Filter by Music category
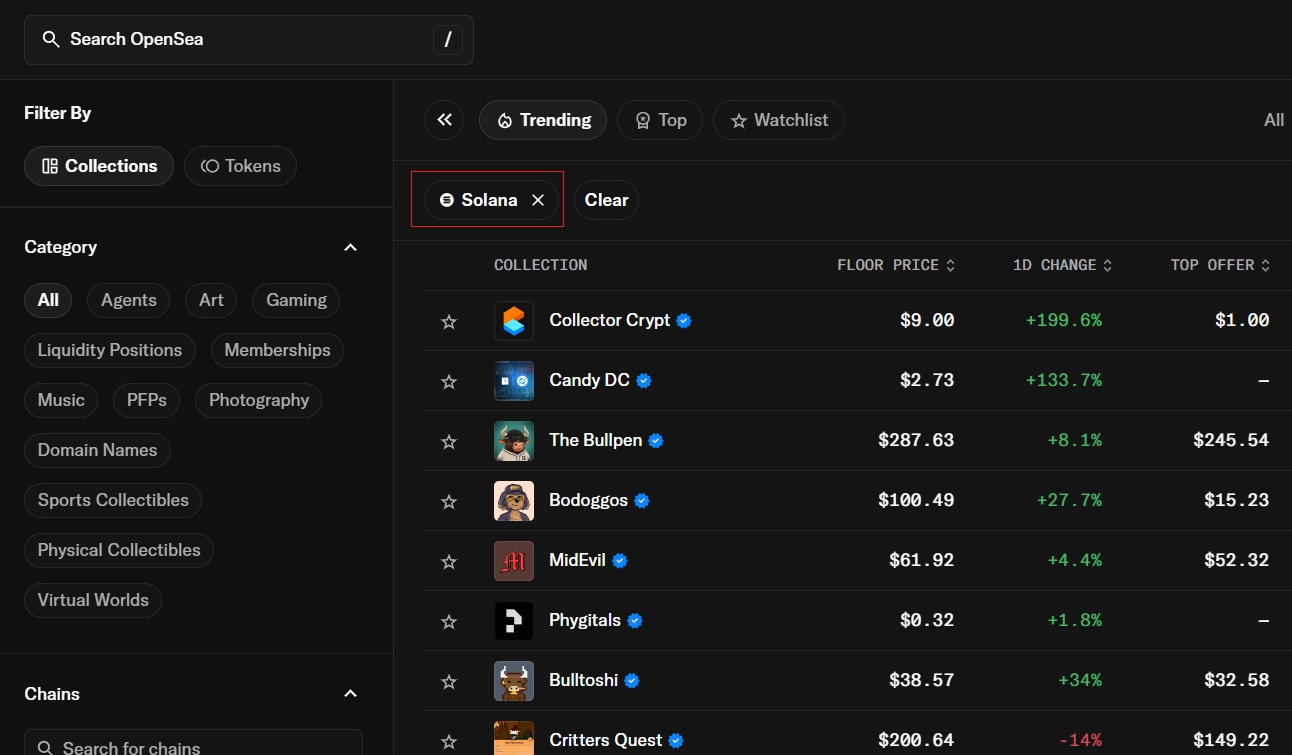Viewport: 1292px width, 755px height. click(x=61, y=400)
